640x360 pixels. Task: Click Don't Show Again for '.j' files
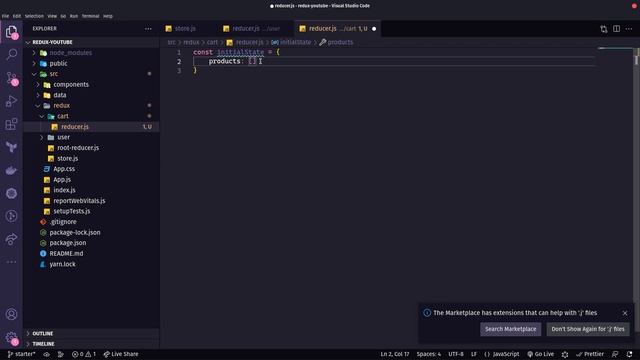click(x=588, y=329)
